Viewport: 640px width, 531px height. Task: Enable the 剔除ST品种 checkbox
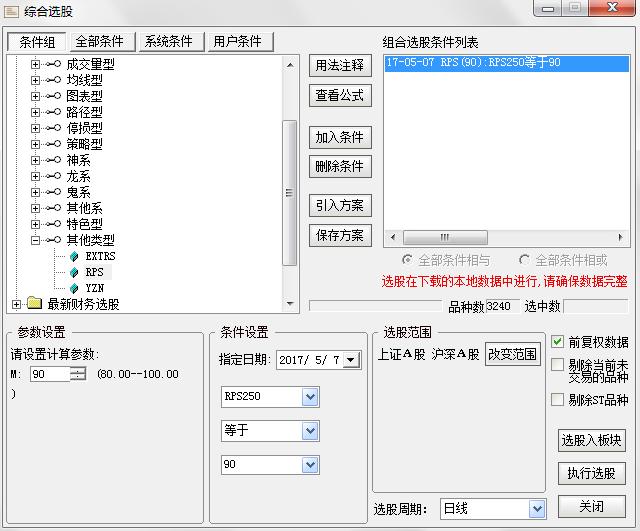click(x=557, y=399)
